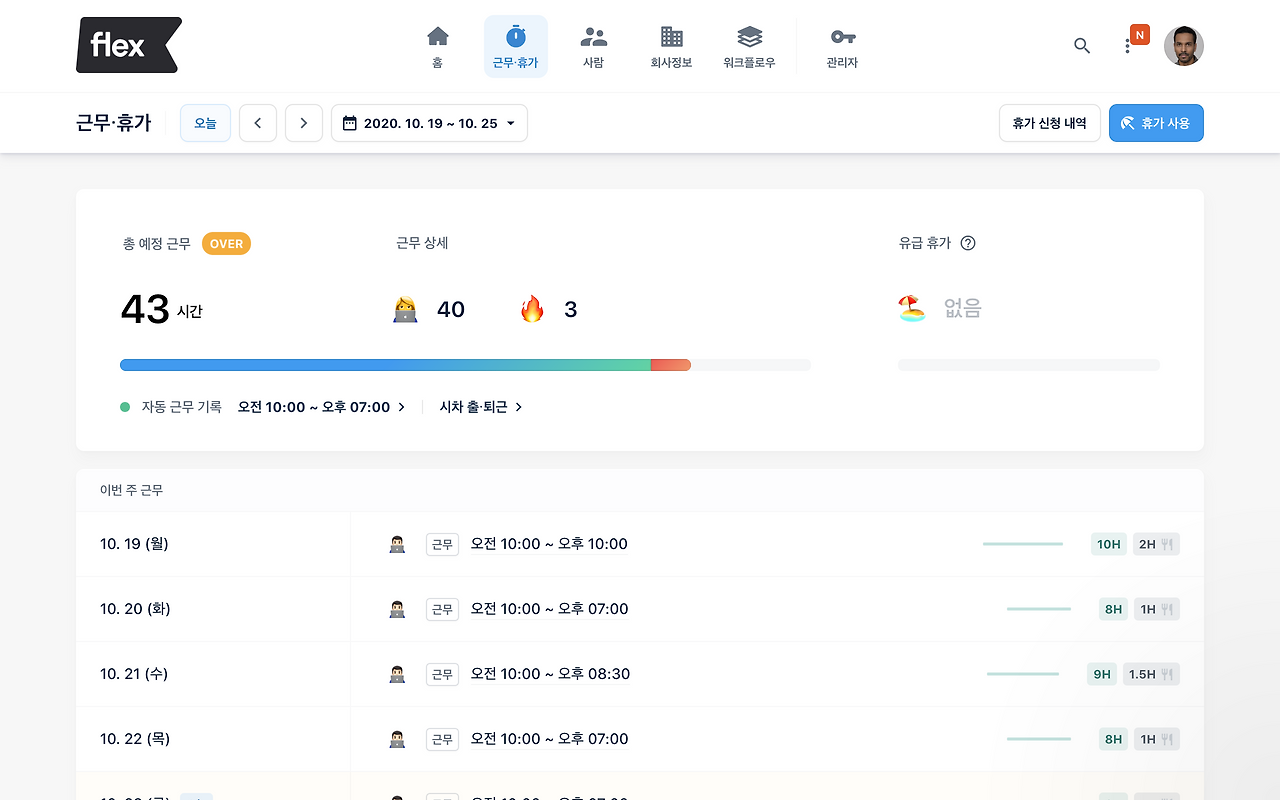The image size is (1280, 800).
Task: Click the orange N notification badge
Action: (1140, 35)
